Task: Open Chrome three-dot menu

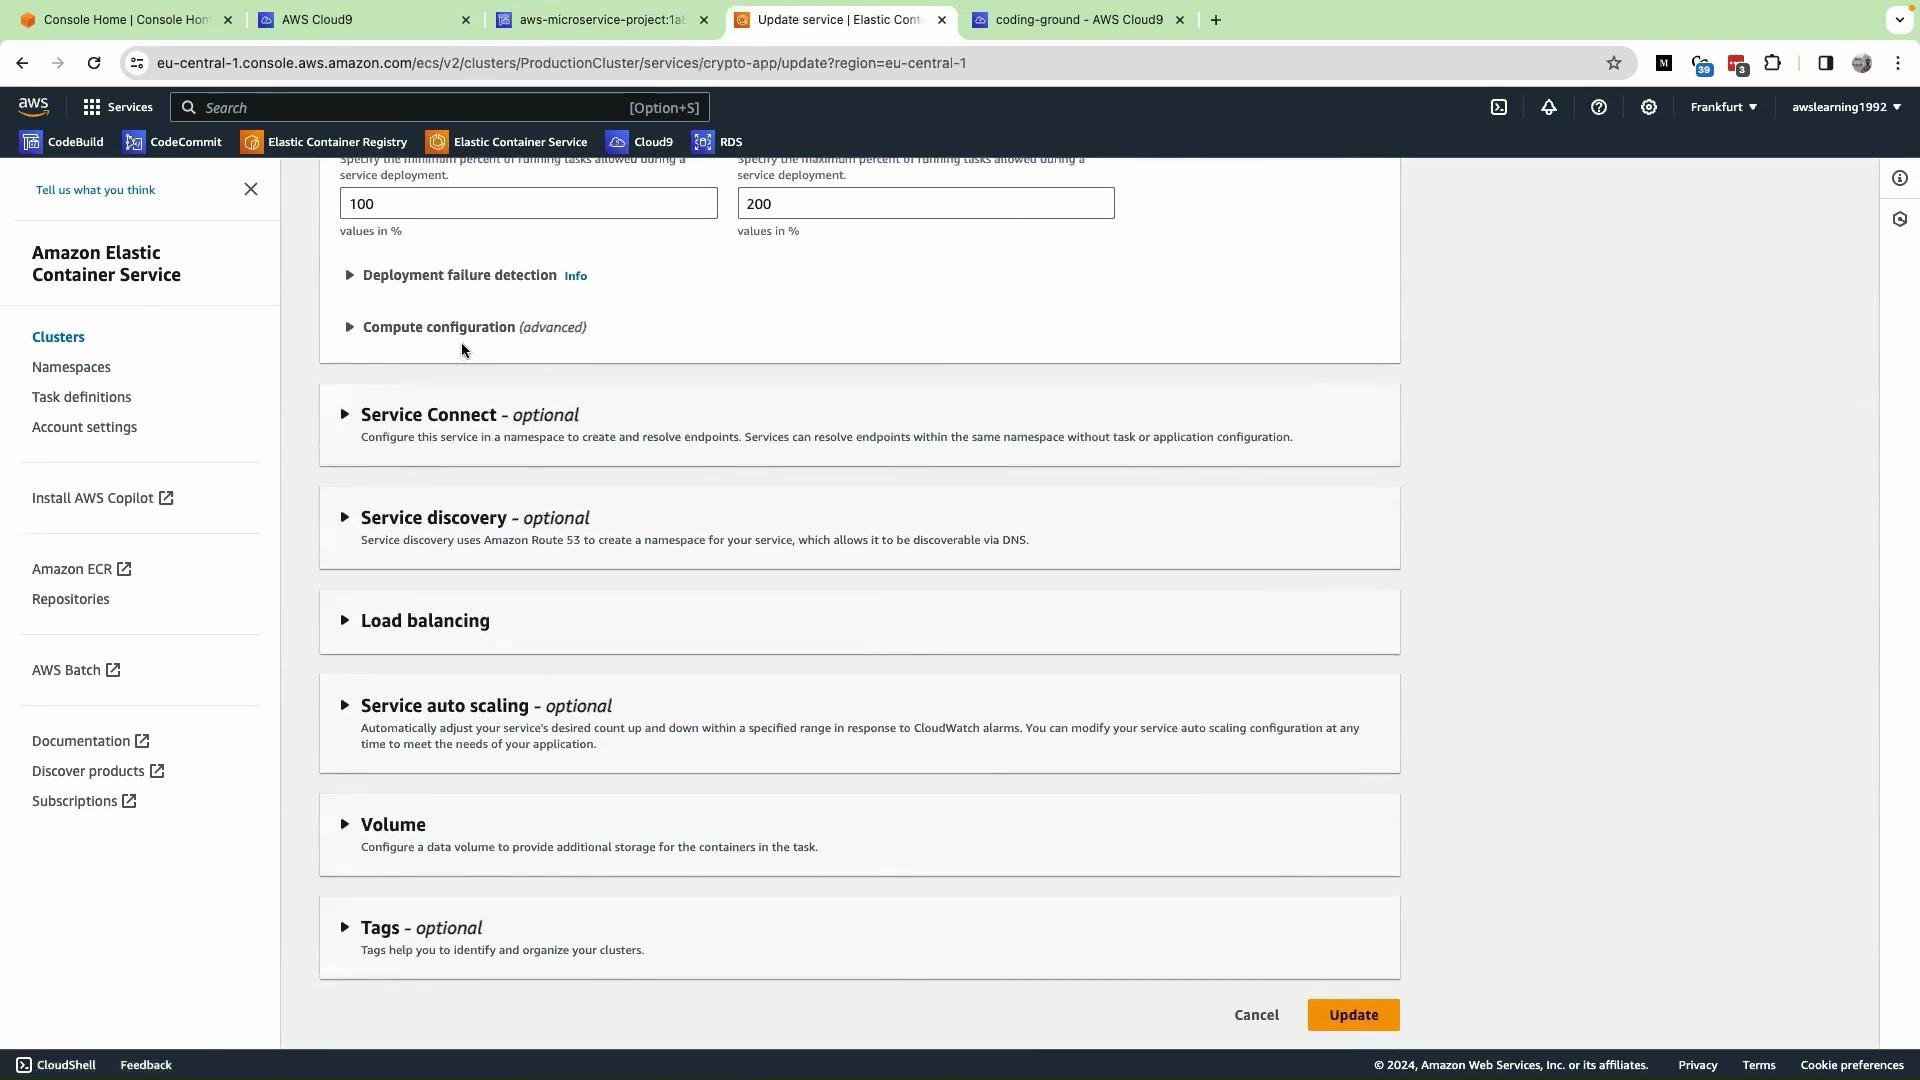Action: 1898,63
